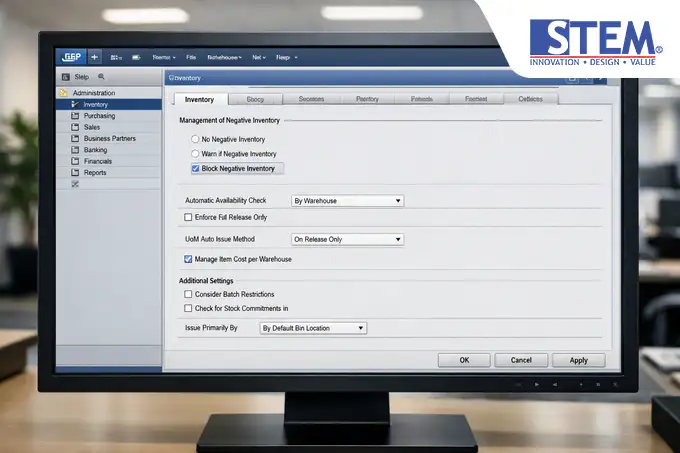This screenshot has height=453, width=680.
Task: Click the Reports folder icon
Action: click(x=75, y=172)
